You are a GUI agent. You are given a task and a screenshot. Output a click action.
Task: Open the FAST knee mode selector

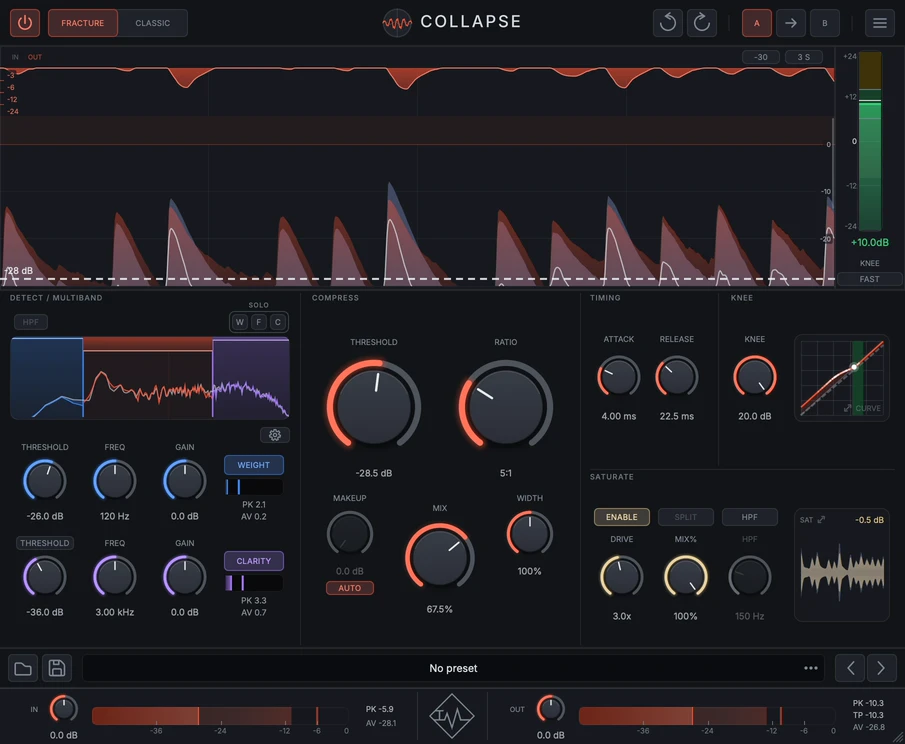869,279
